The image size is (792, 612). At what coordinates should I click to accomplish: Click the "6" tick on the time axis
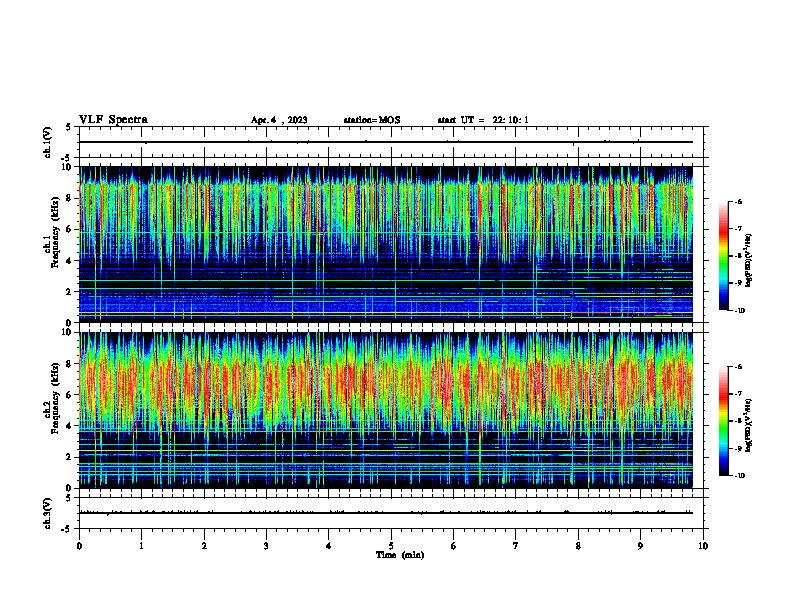coord(454,546)
